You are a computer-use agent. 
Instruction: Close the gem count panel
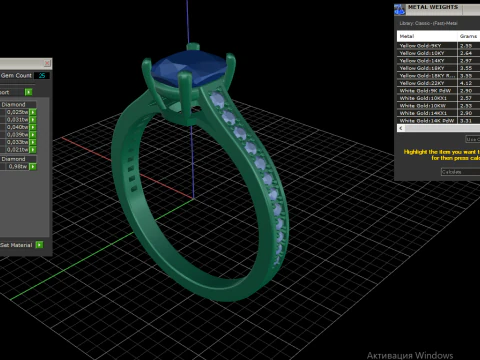pyautogui.click(x=47, y=63)
